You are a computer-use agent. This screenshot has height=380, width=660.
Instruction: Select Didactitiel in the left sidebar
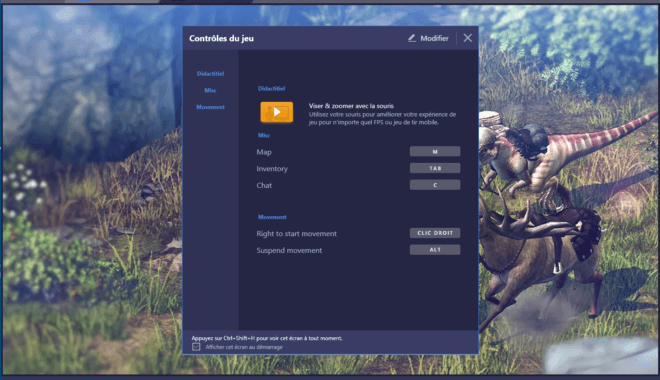[210, 74]
